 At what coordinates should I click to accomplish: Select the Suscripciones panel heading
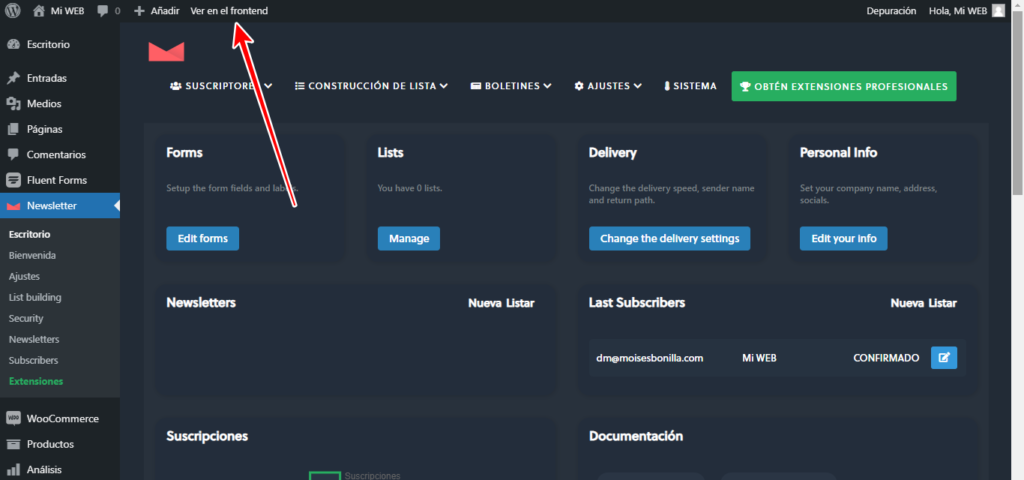click(x=207, y=436)
